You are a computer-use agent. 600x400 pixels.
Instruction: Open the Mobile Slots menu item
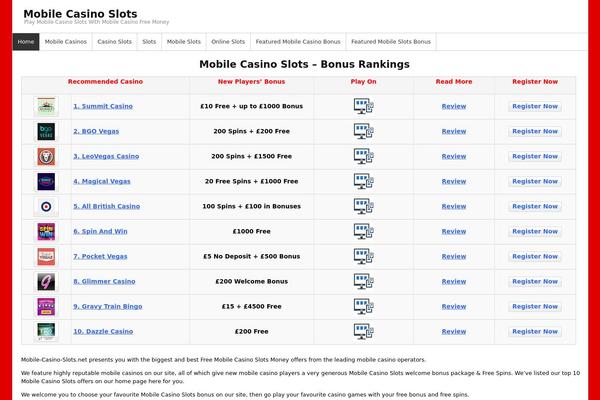pos(184,42)
